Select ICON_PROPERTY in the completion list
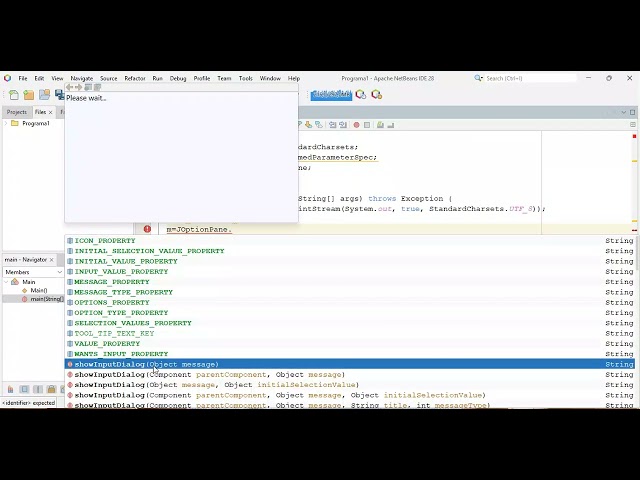This screenshot has width=640, height=480. click(350, 240)
